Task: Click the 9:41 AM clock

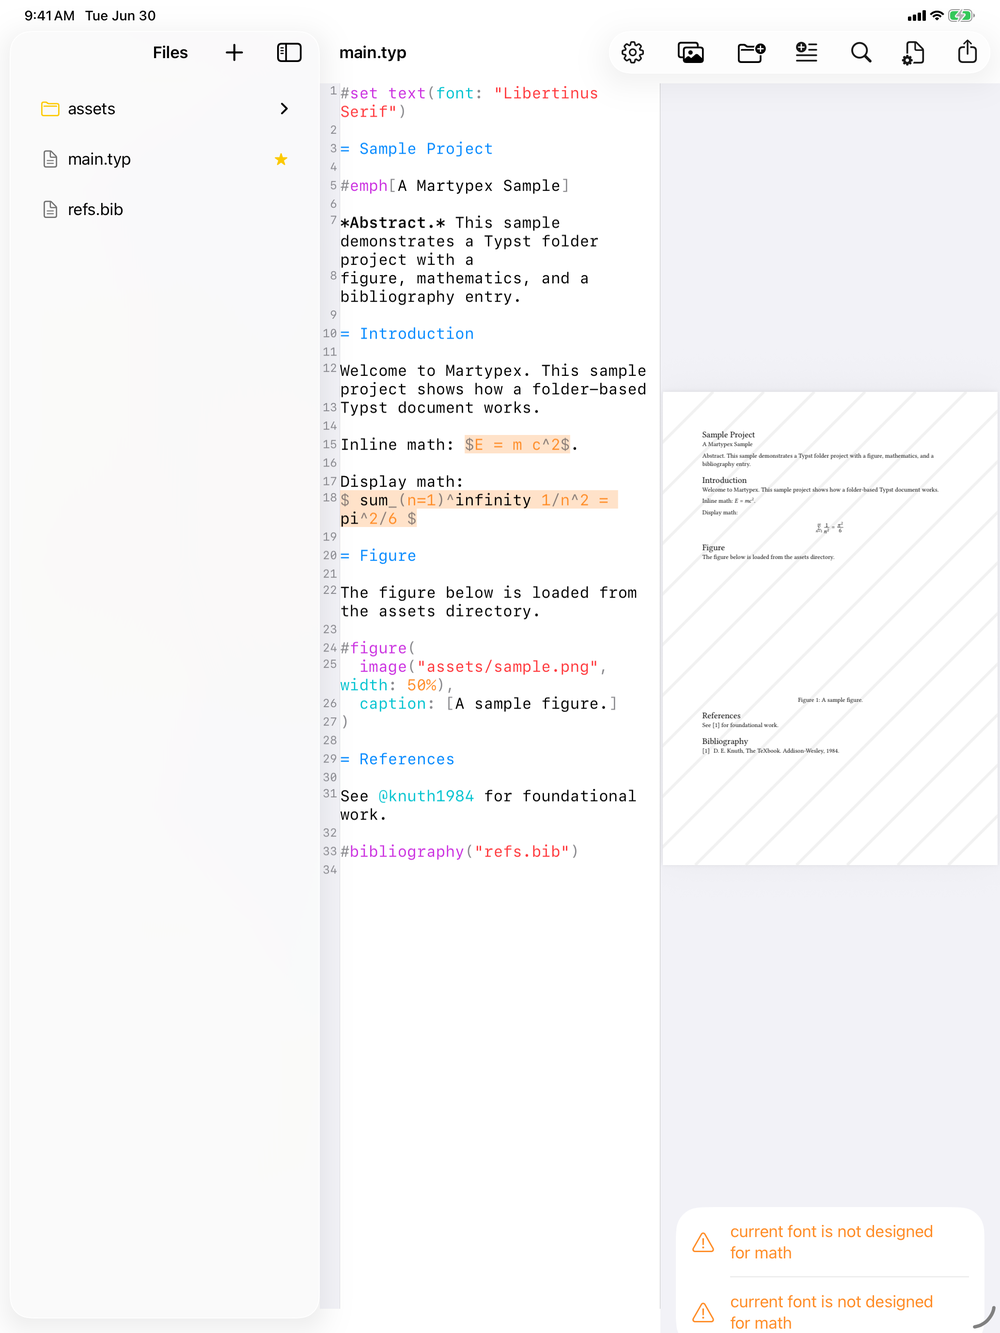Action: point(50,15)
